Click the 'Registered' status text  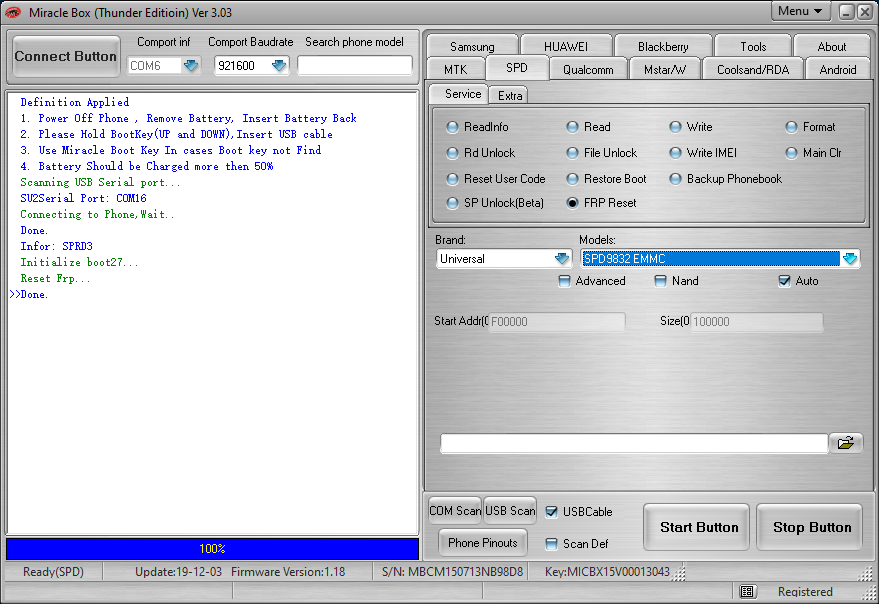coord(805,592)
